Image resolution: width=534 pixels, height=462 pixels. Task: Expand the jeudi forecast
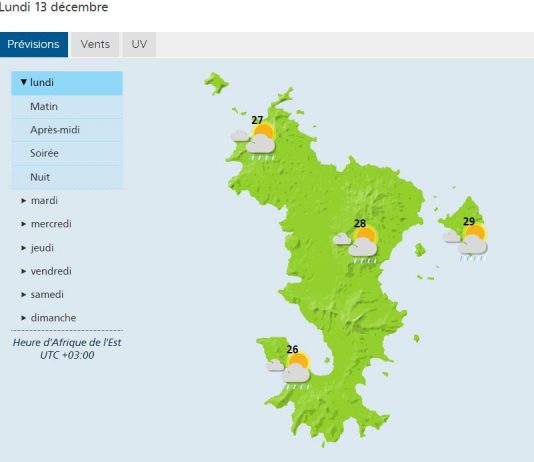pos(67,248)
